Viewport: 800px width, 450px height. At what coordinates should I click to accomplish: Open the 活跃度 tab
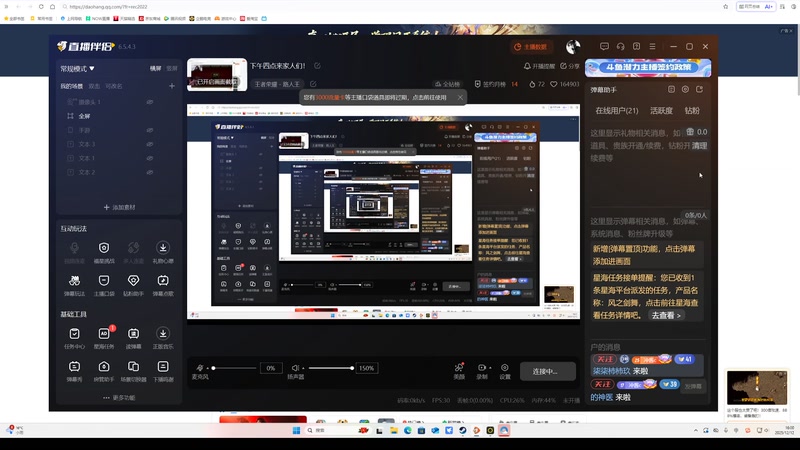tap(661, 111)
